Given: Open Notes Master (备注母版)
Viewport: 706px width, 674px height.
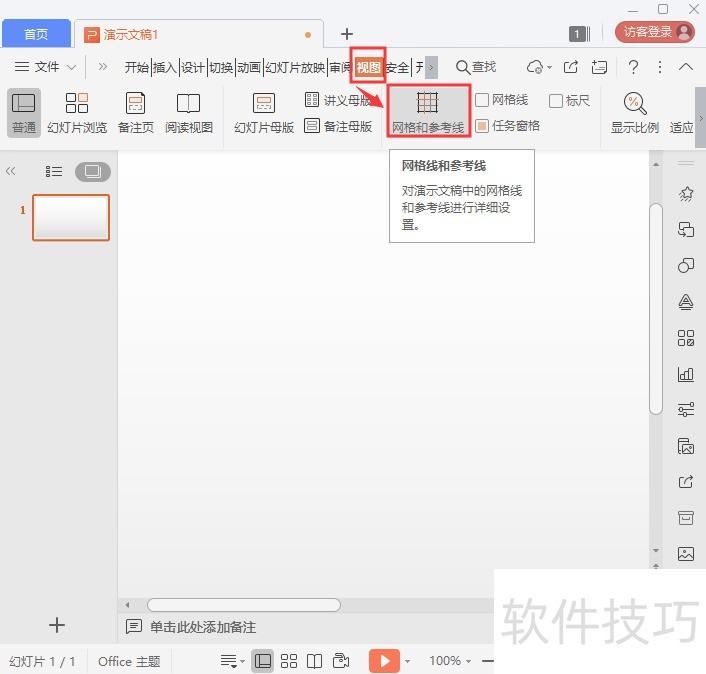Looking at the screenshot, I should click(x=338, y=126).
